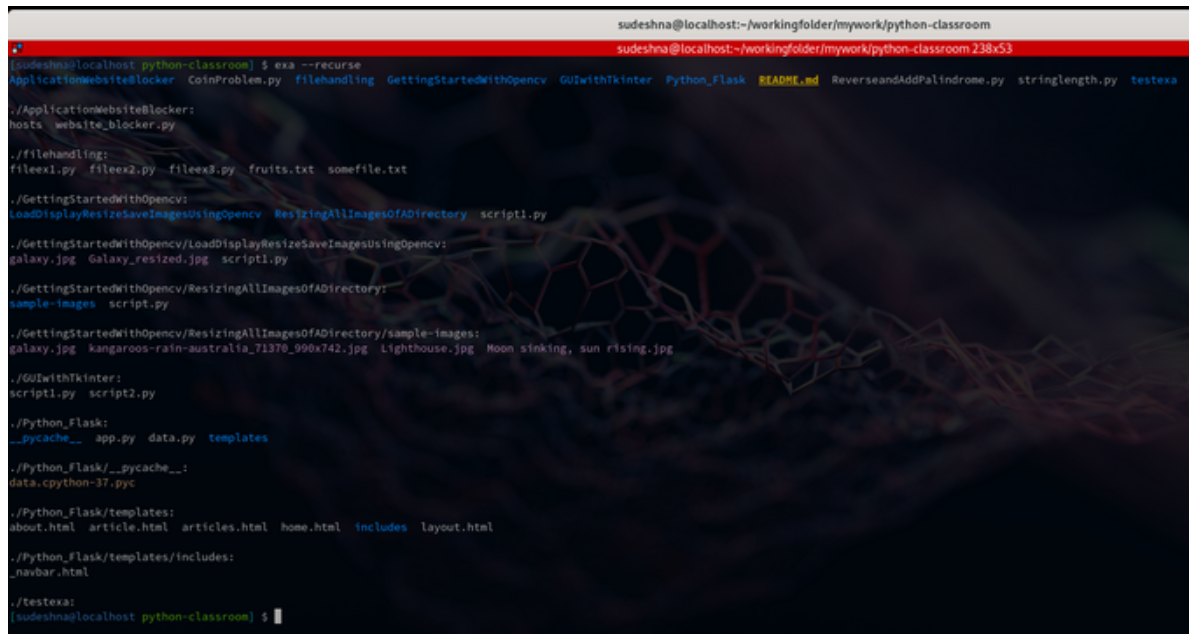
Task: Select 'layout.html' file name
Action: (x=457, y=528)
